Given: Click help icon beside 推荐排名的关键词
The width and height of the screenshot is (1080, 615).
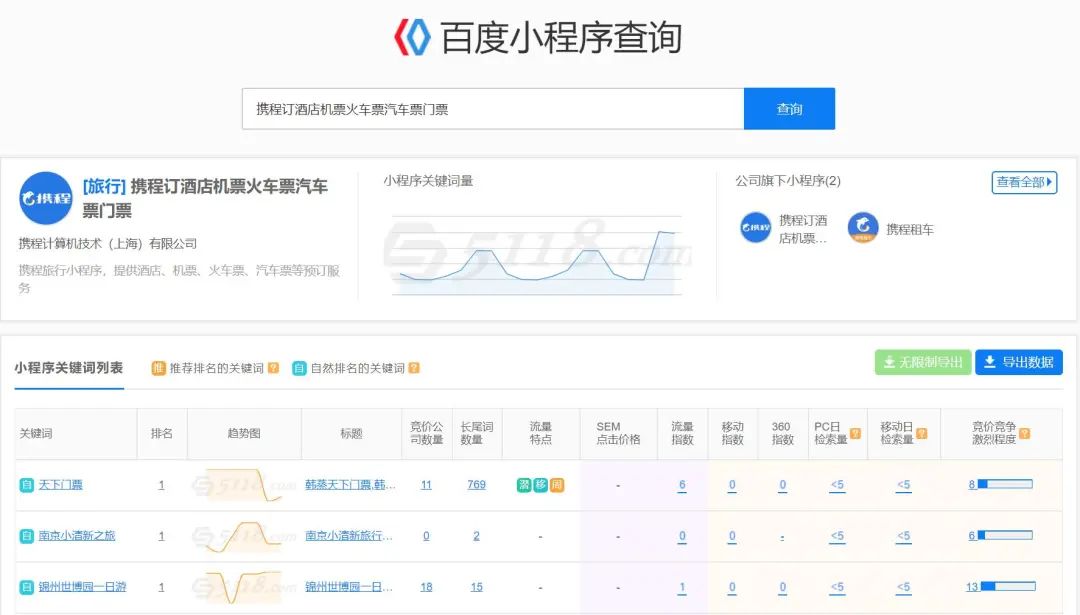Looking at the screenshot, I should [273, 368].
